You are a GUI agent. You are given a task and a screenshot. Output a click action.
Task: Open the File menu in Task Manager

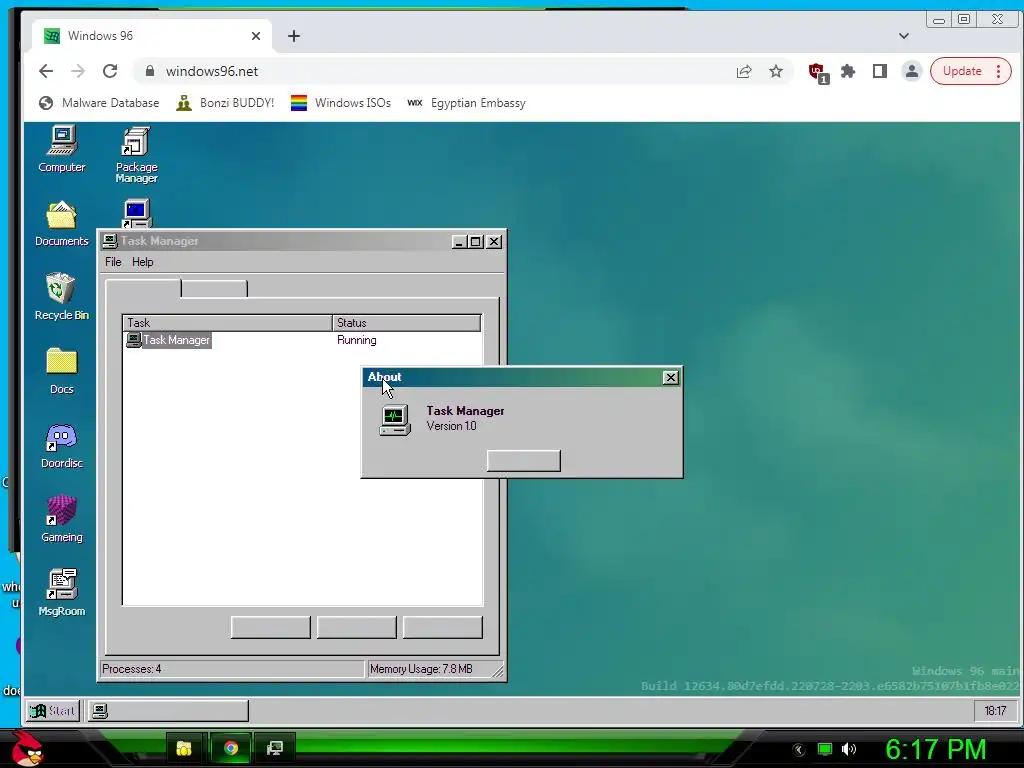113,262
